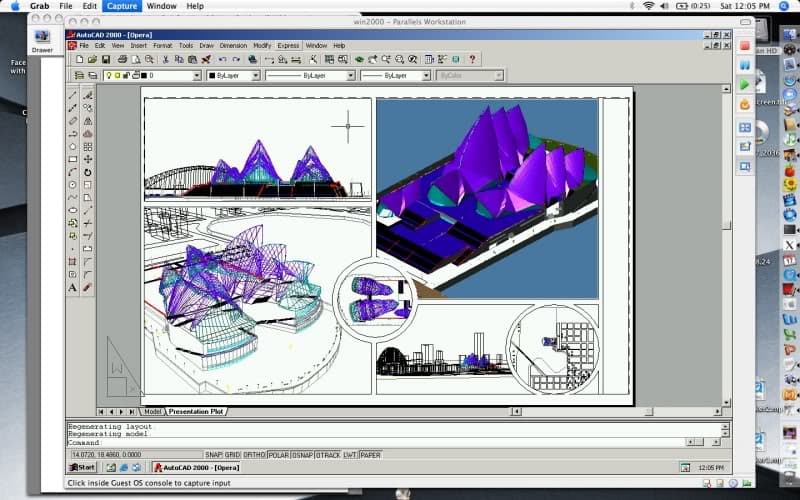Click the Print icon in toolbar
The image size is (800, 500).
pos(123,59)
